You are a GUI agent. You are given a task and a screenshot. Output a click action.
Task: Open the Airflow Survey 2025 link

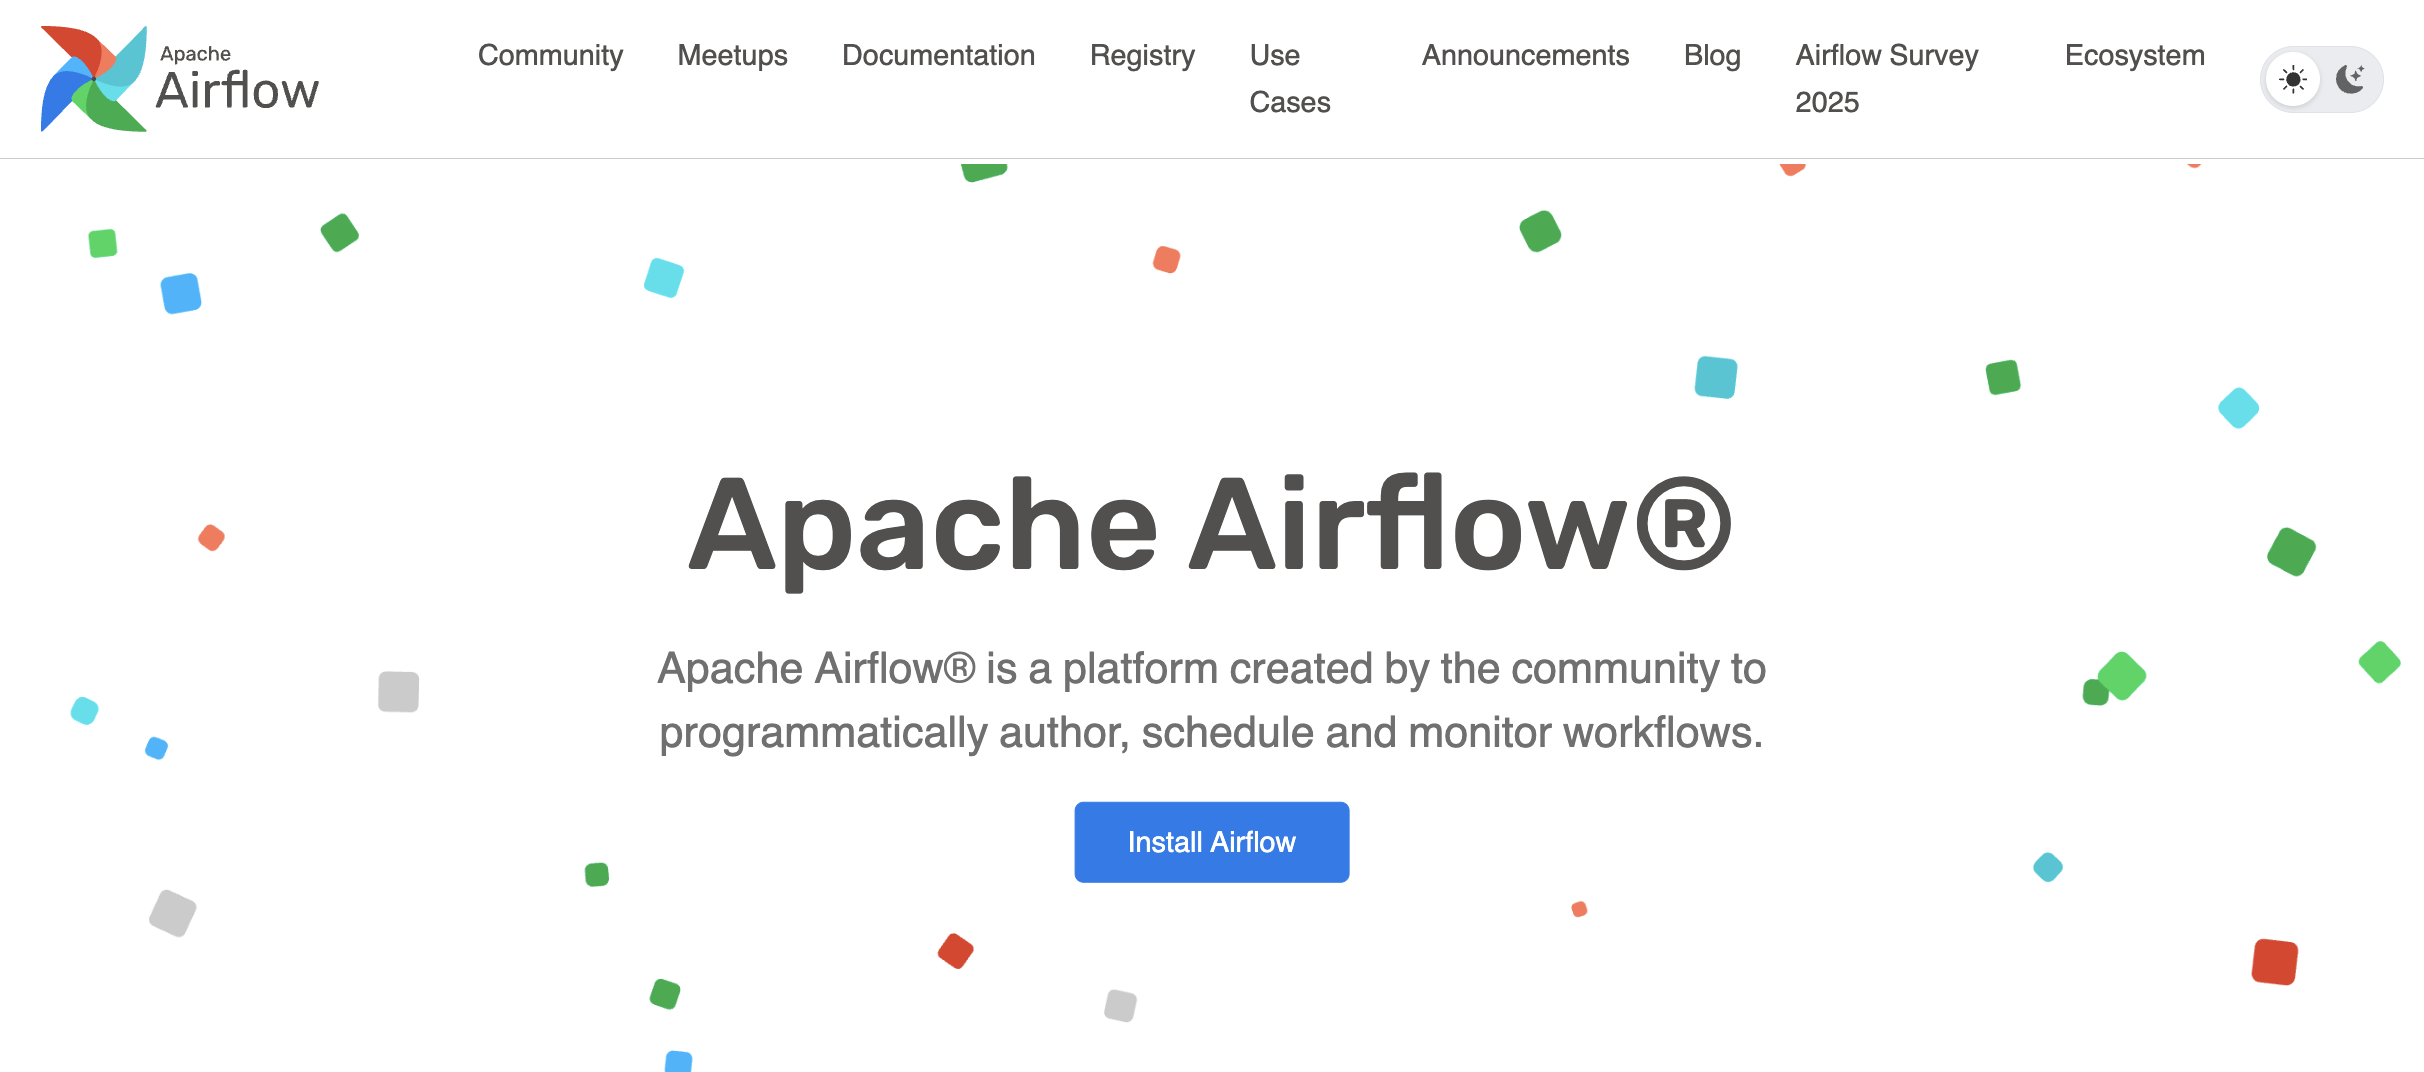point(1886,79)
